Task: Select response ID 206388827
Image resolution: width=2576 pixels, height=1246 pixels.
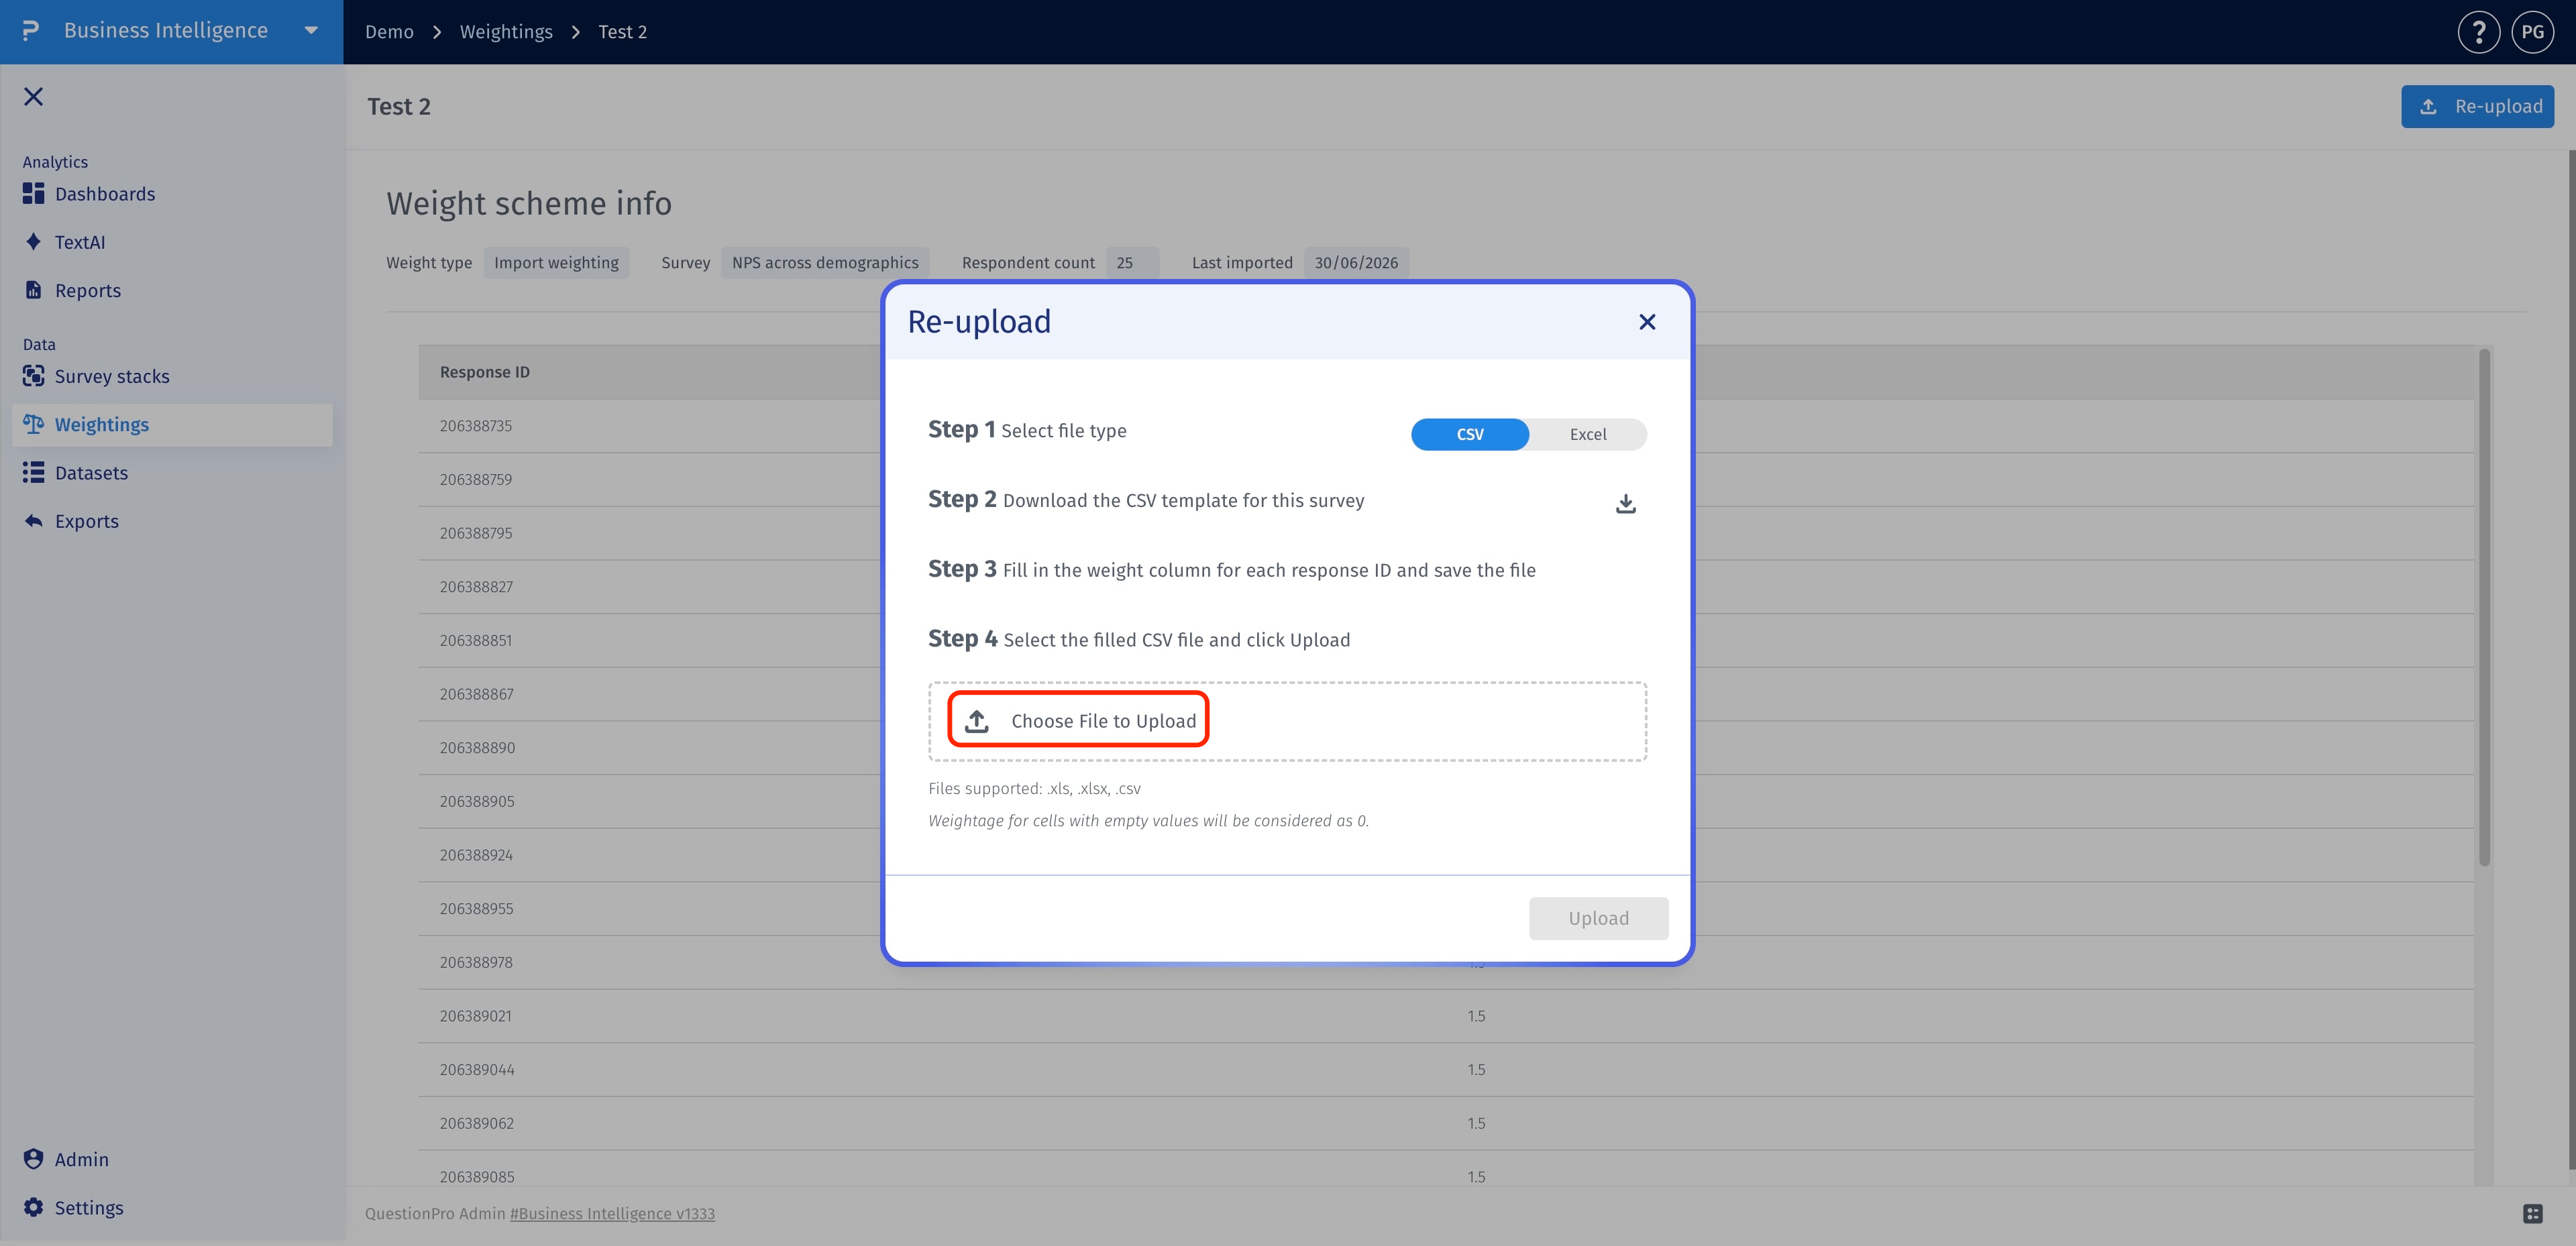Action: coord(476,587)
